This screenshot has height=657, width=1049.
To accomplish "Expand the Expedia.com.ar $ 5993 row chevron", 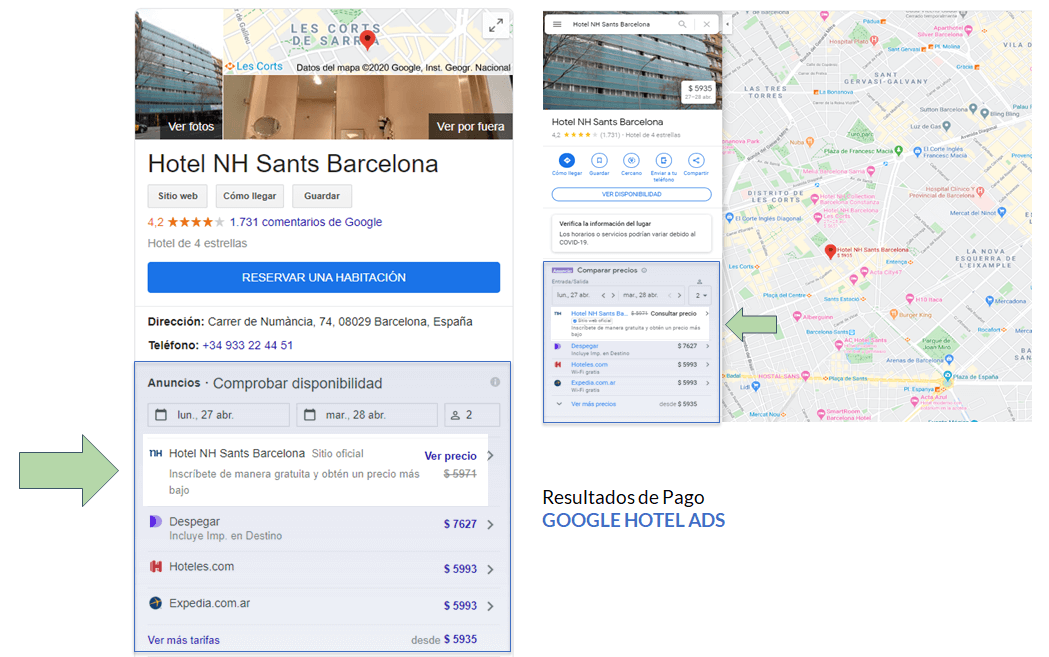I will point(491,606).
